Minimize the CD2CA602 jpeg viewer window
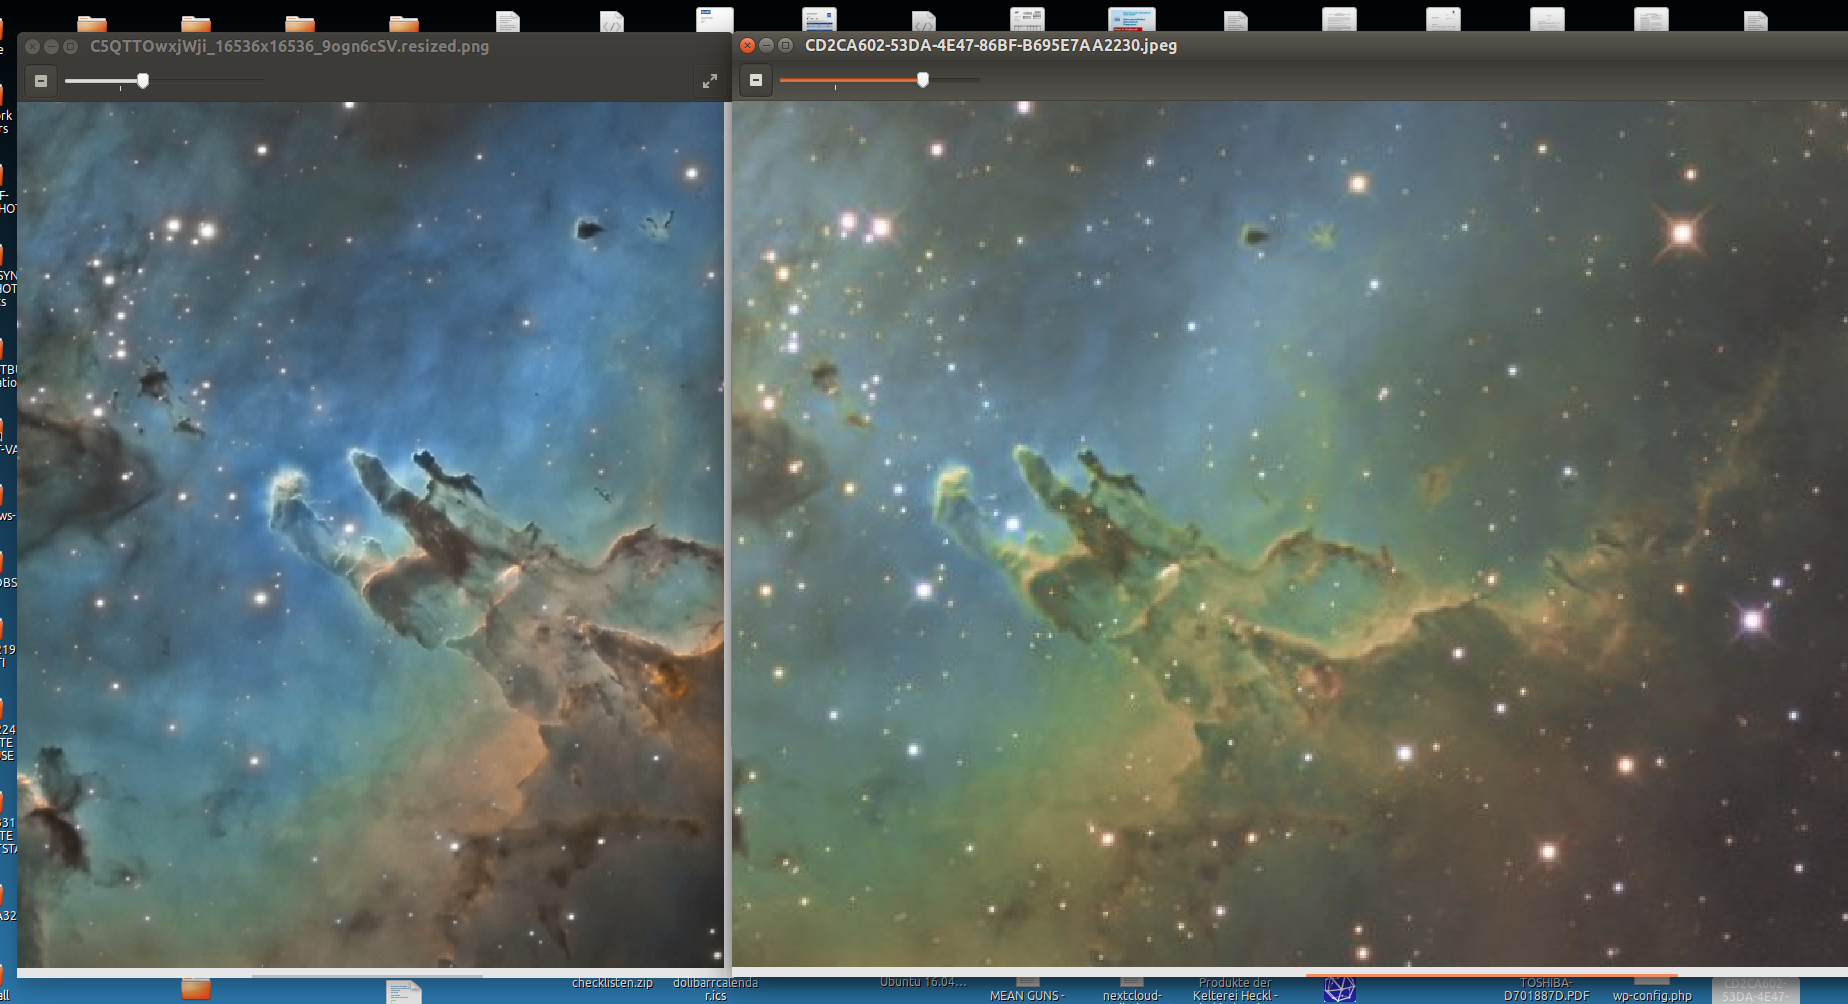The height and width of the screenshot is (1004, 1848). point(766,45)
